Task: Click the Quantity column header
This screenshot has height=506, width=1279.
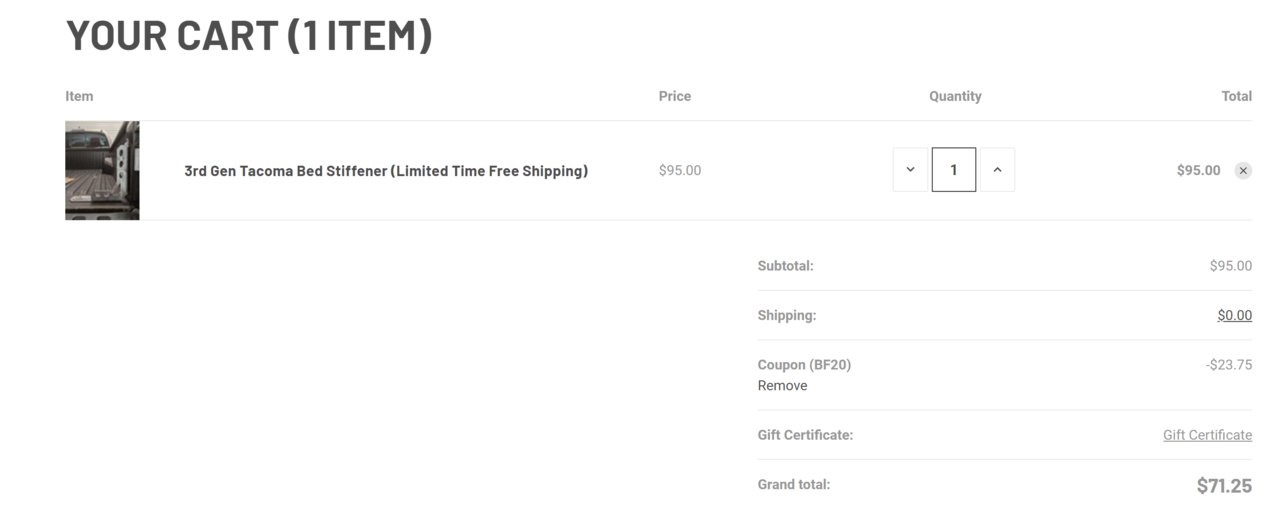Action: 955,96
